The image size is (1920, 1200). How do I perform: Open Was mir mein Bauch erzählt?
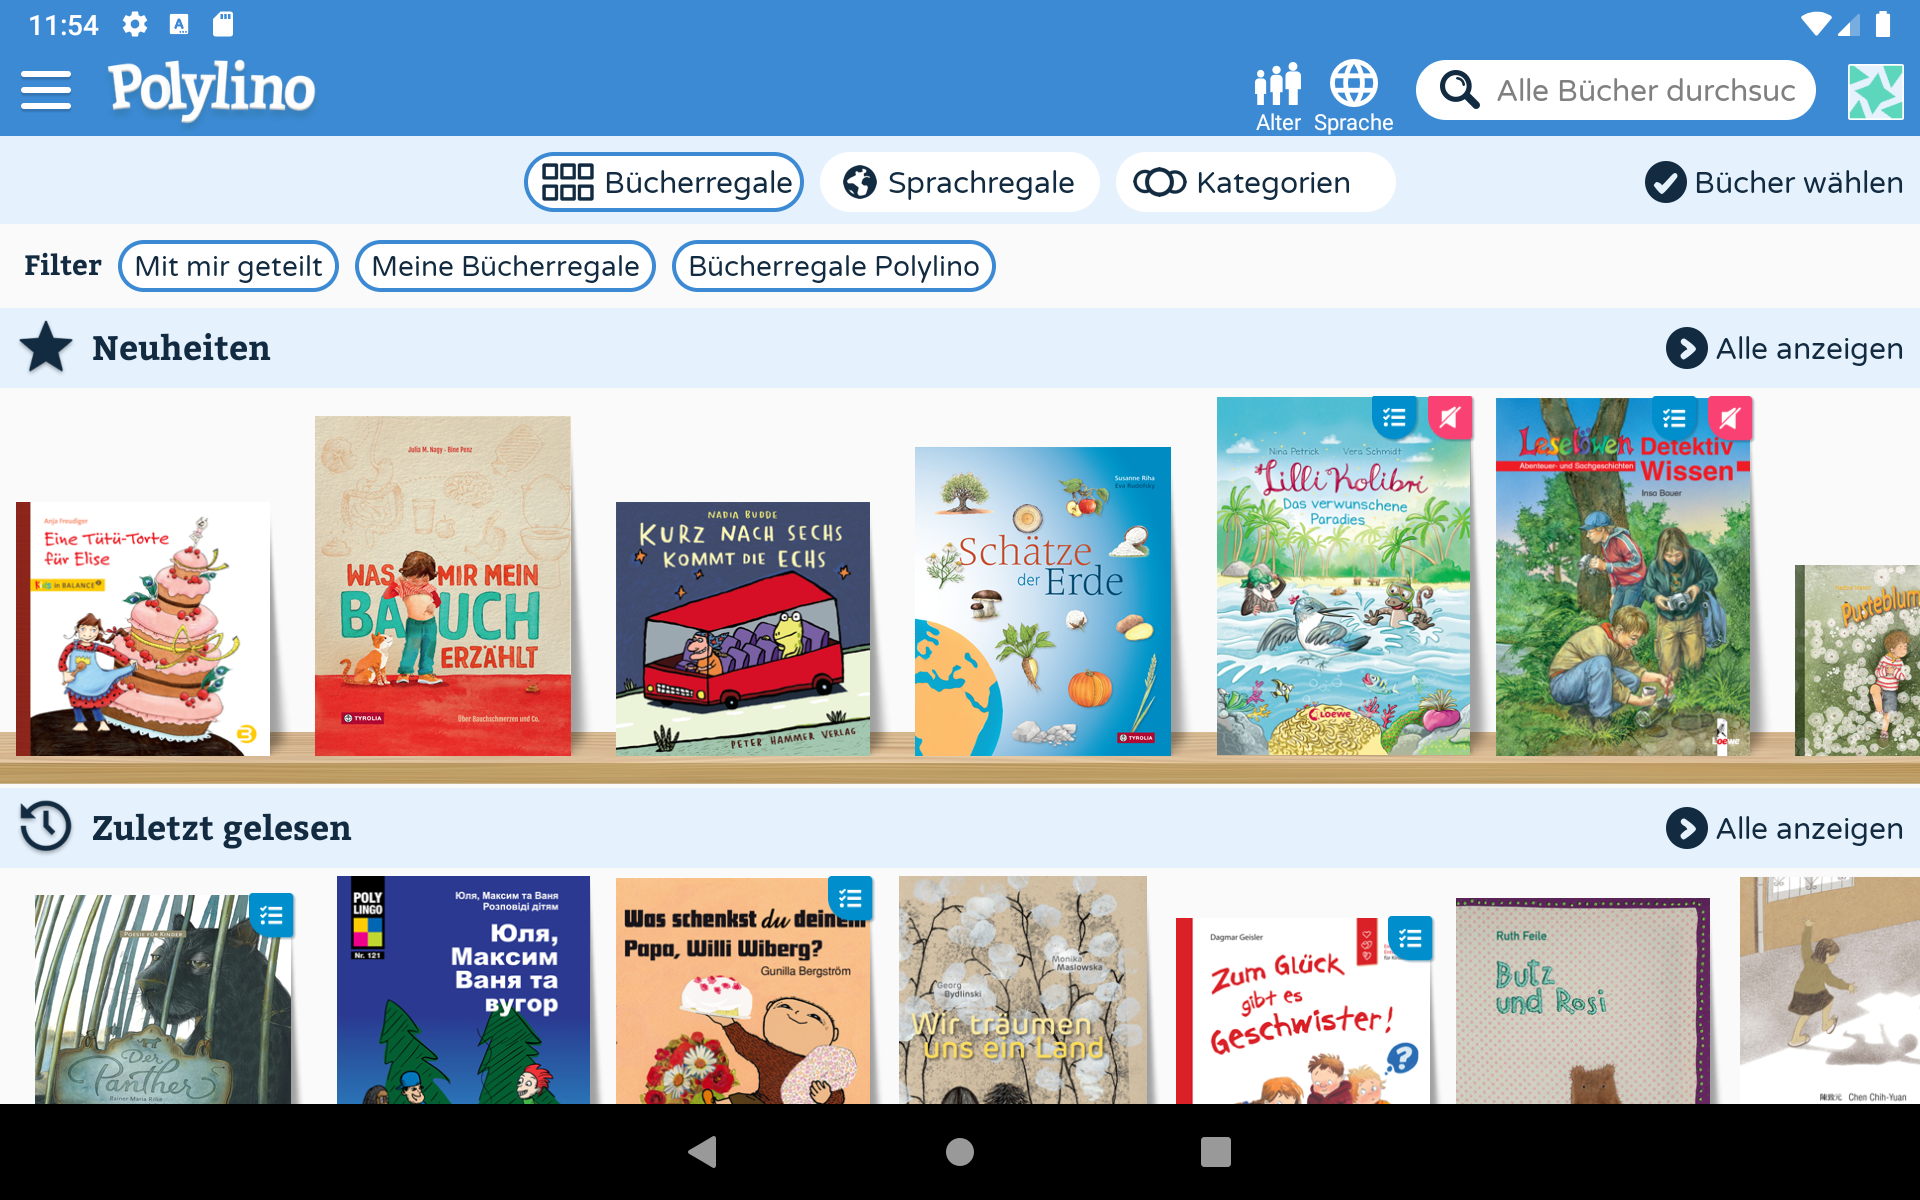pos(443,586)
